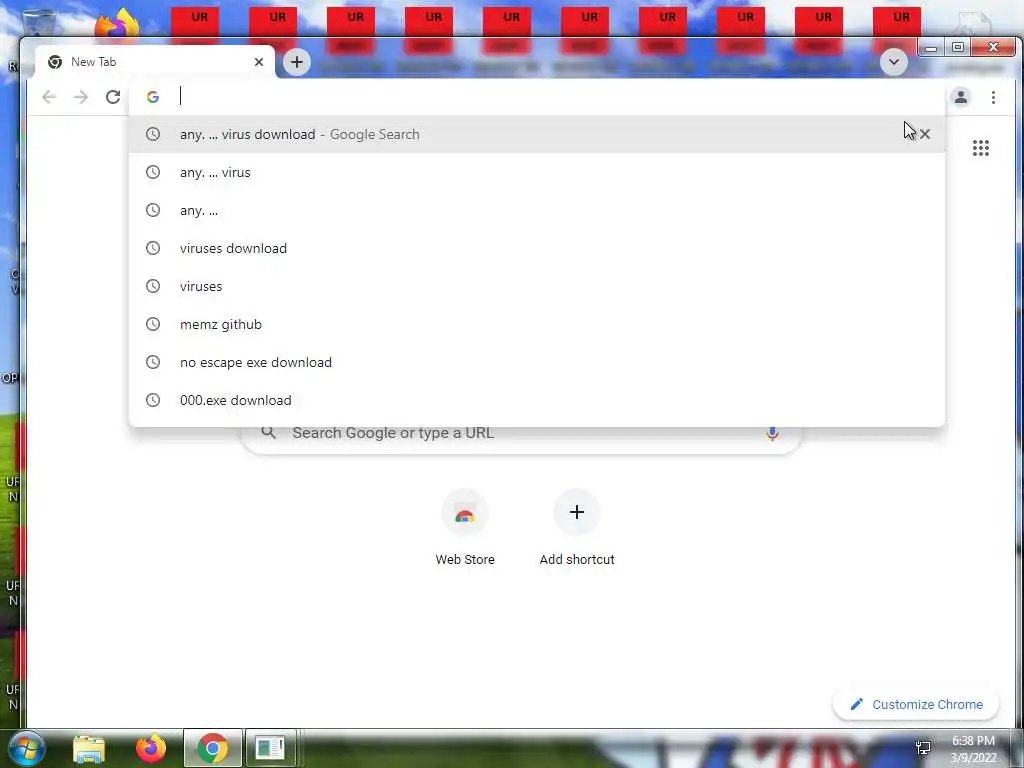The height and width of the screenshot is (768, 1024).
Task: Reload the page with refresh icon
Action: [x=113, y=97]
